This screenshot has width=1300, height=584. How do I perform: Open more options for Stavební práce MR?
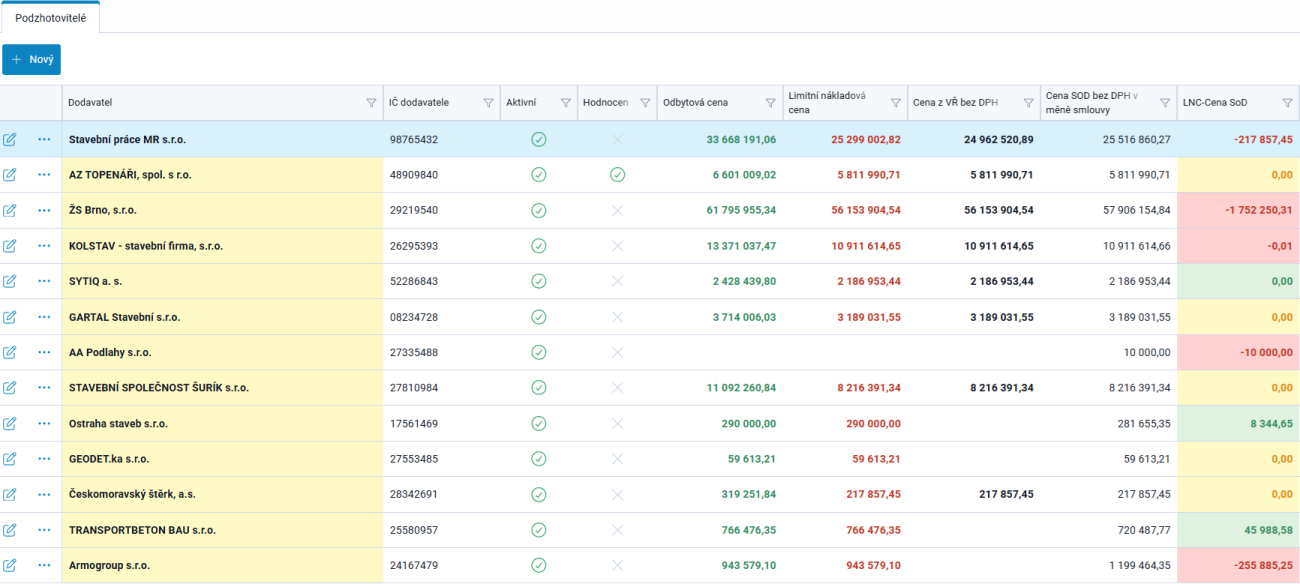tap(44, 139)
